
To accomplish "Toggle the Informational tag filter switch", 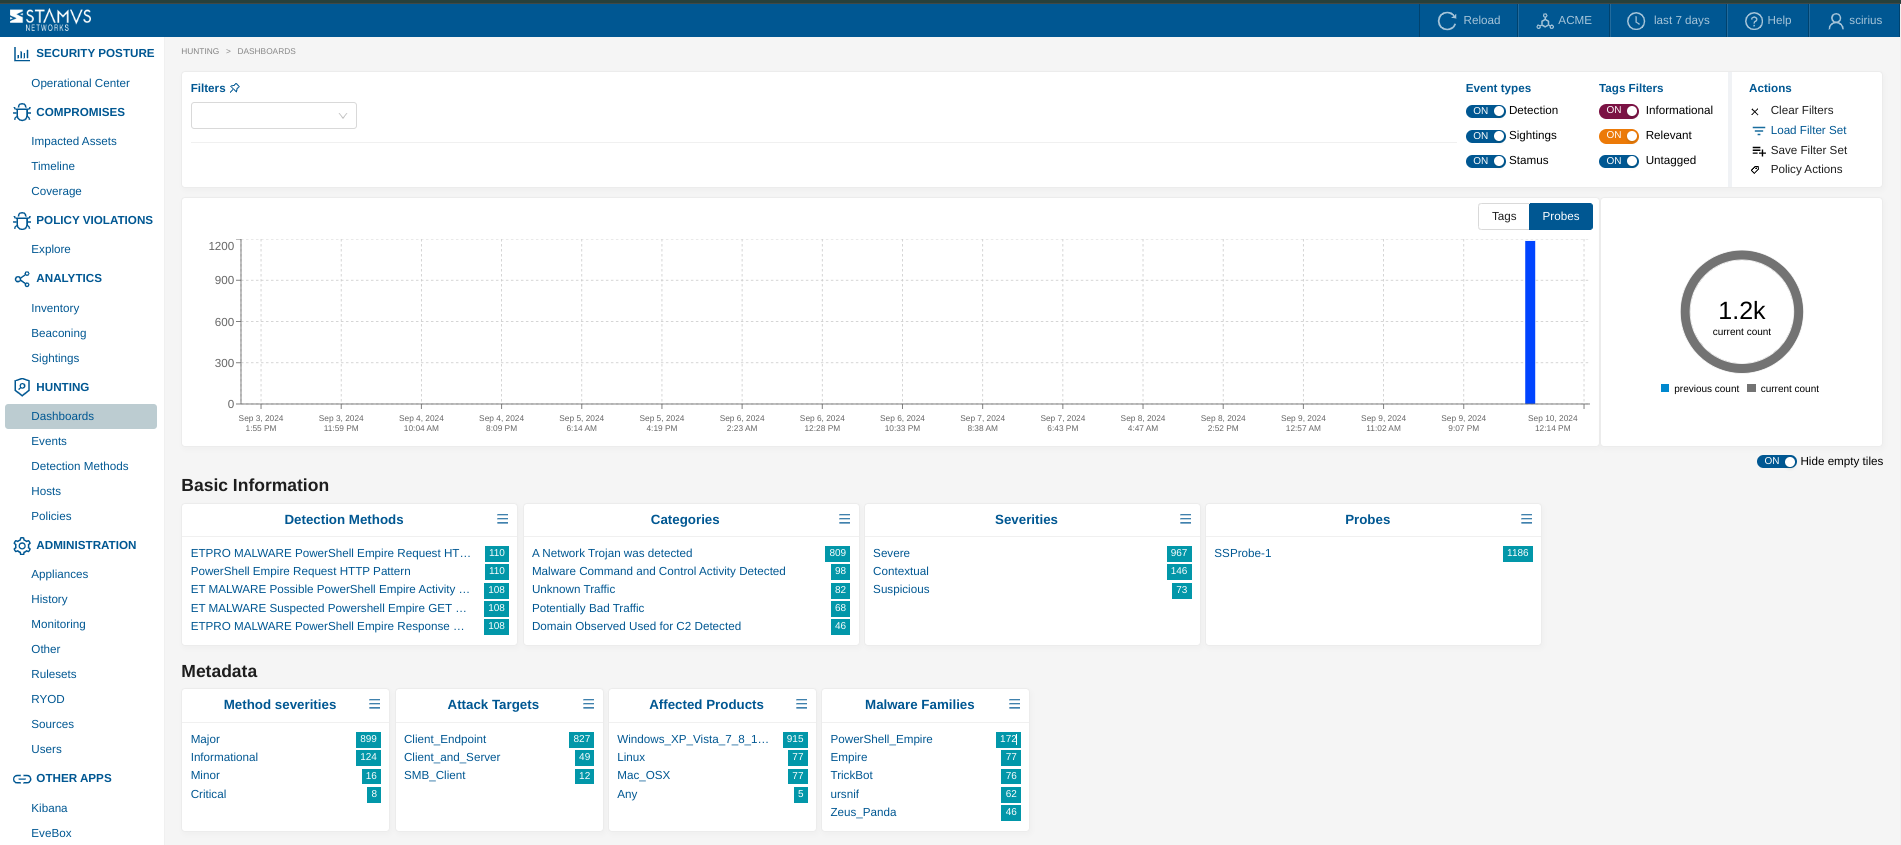I will click(1618, 111).
